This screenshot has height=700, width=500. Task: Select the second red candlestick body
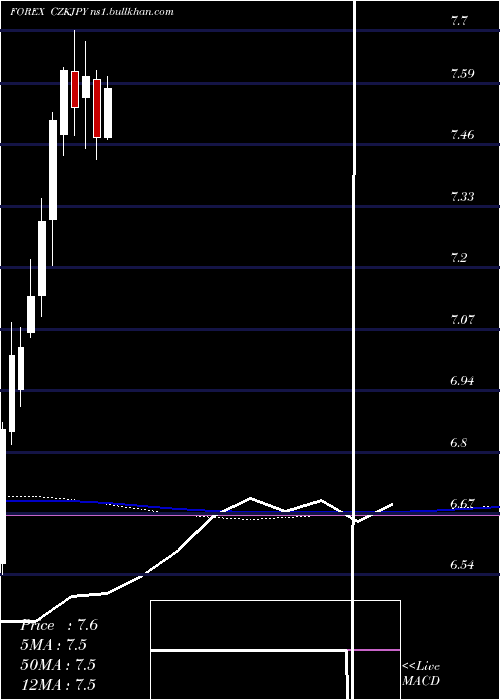click(x=97, y=108)
